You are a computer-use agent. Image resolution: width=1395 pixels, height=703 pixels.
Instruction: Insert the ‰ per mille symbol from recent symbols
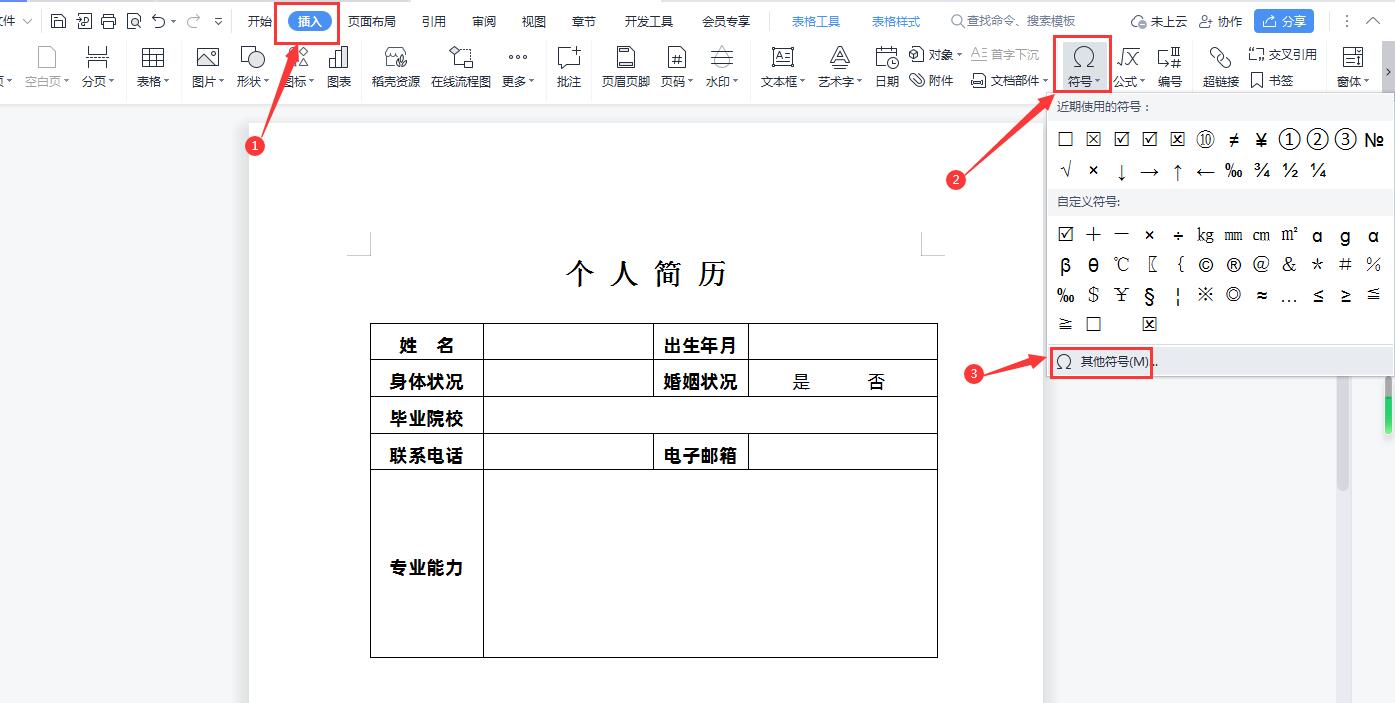click(1234, 171)
